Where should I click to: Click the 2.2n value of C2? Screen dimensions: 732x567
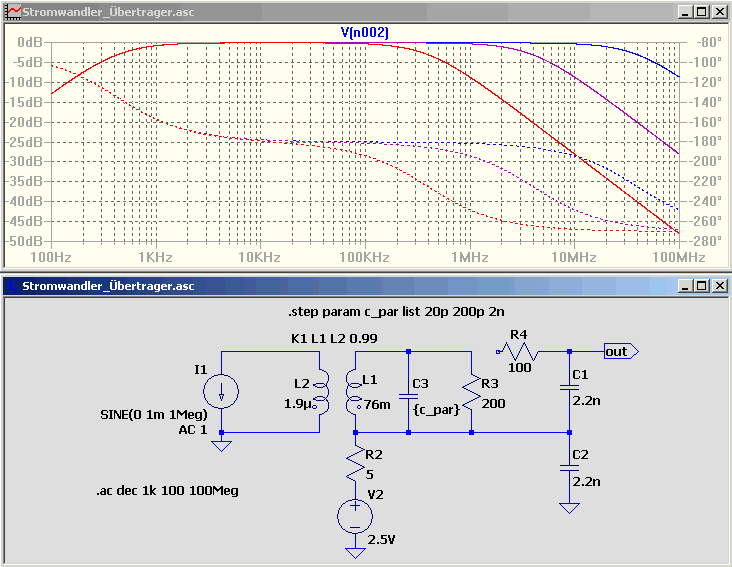586,481
